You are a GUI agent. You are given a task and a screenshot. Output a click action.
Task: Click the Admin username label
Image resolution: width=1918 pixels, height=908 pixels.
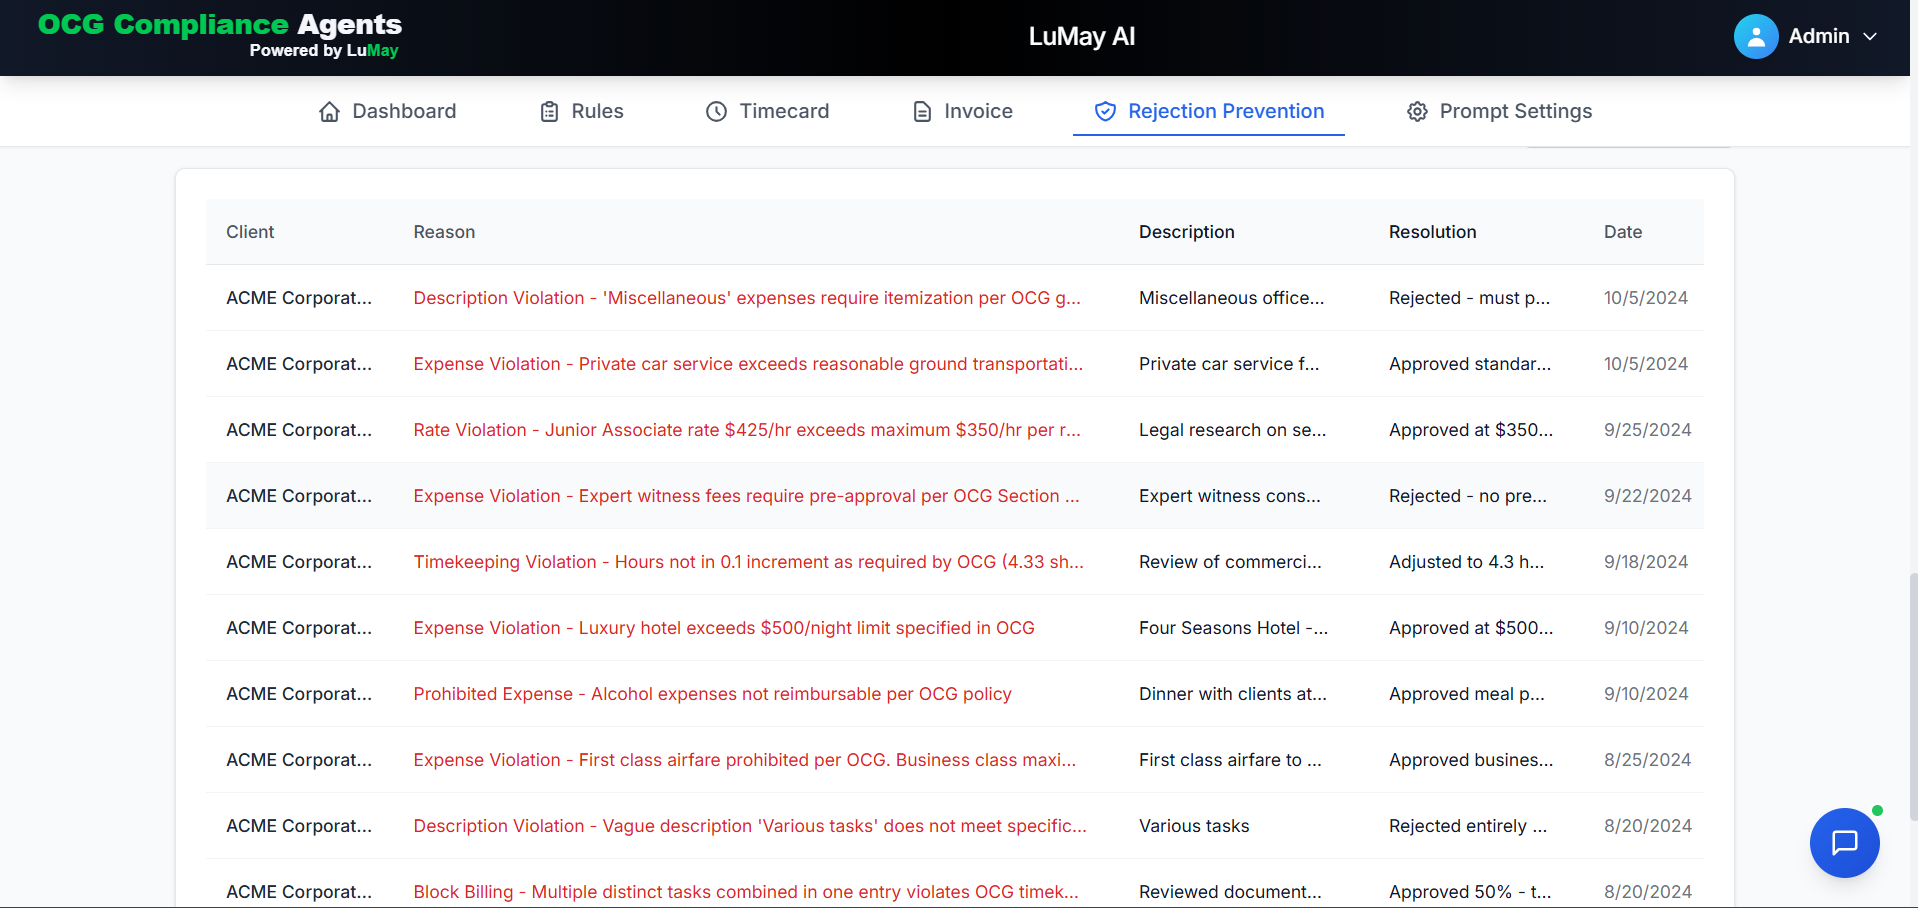1819,37
